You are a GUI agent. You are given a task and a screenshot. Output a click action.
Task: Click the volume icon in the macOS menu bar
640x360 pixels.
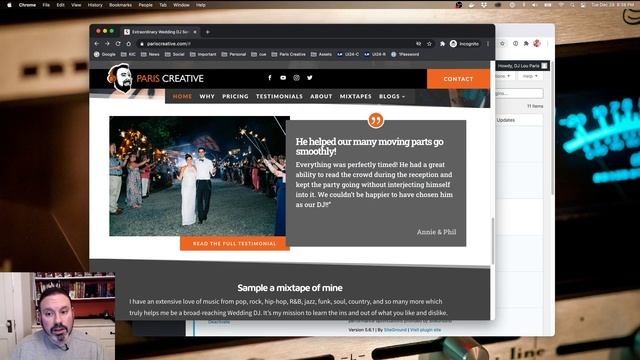click(x=534, y=5)
